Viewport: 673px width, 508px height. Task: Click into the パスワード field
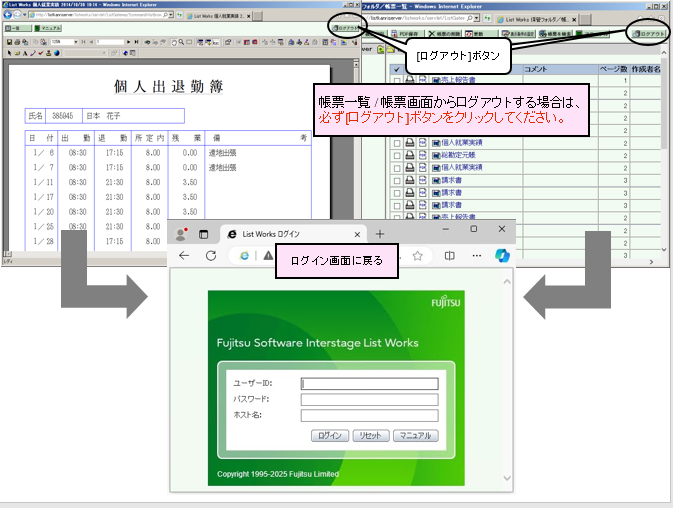pyautogui.click(x=370, y=399)
